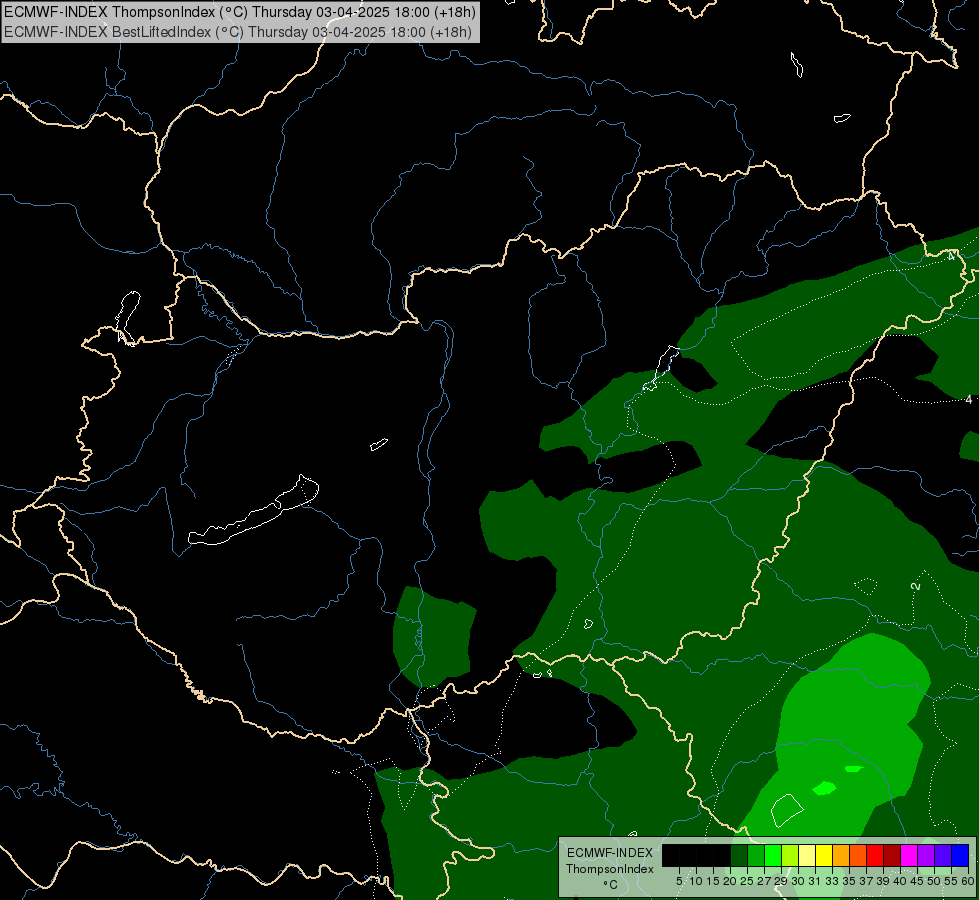Click the legend value label 37

[x=866, y=881]
